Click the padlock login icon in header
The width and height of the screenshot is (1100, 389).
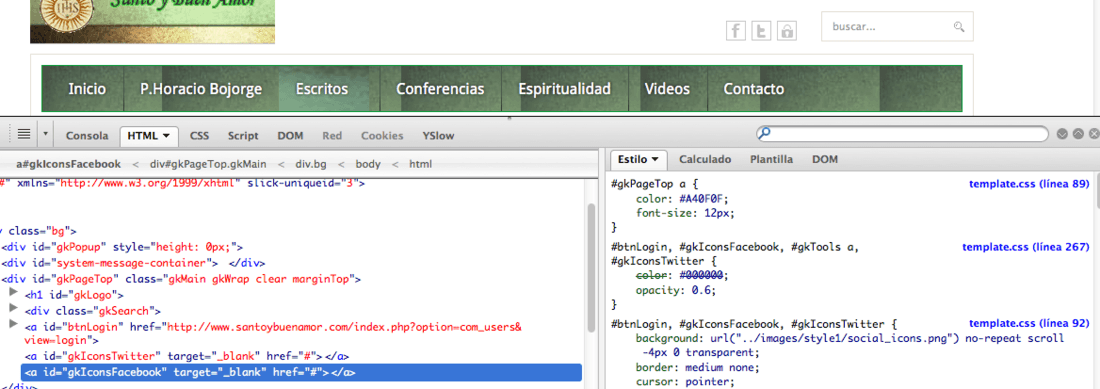tap(787, 31)
